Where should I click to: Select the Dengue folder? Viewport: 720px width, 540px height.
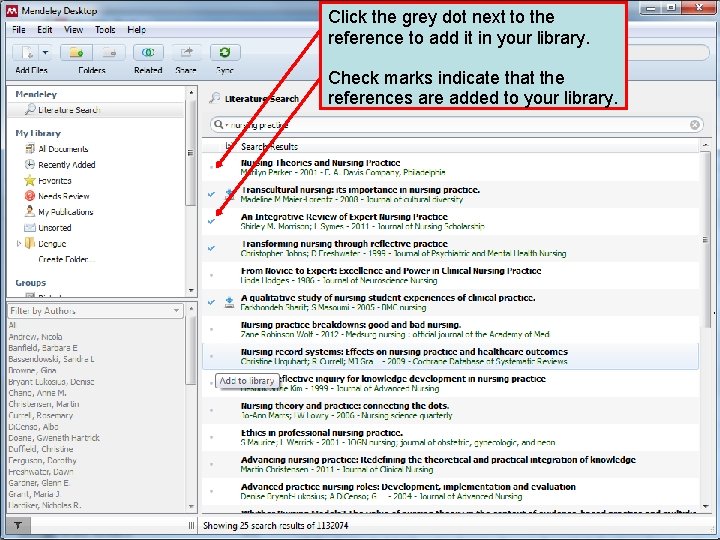[52, 244]
